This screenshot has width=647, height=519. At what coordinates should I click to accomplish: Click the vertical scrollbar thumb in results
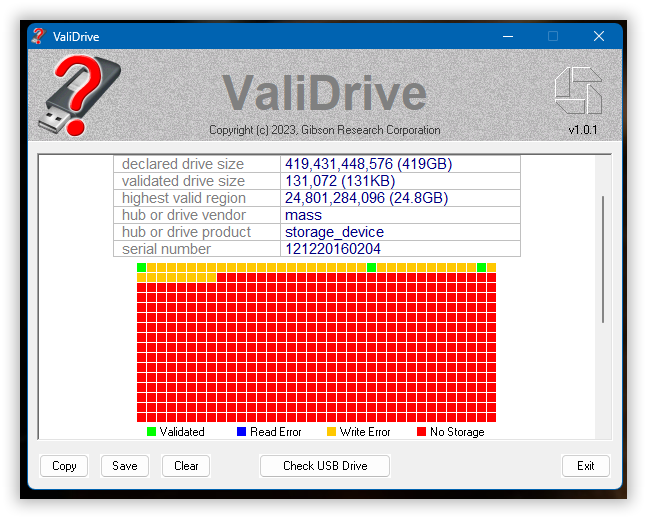(603, 259)
